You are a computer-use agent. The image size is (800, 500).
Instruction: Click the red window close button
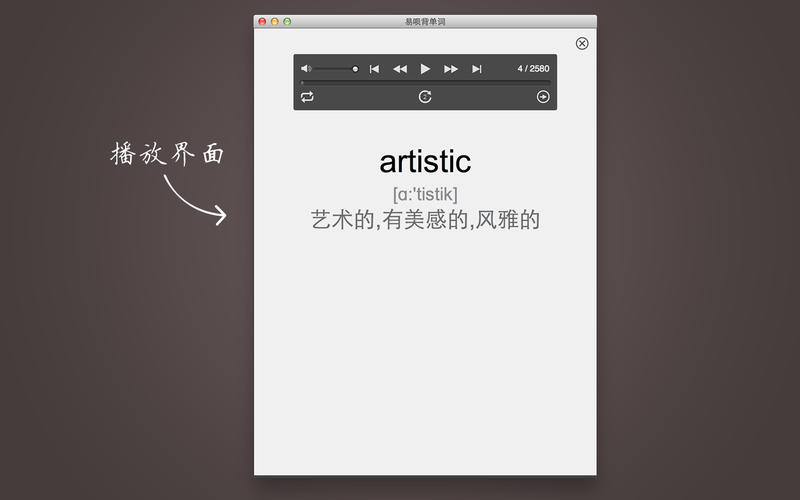(x=262, y=21)
